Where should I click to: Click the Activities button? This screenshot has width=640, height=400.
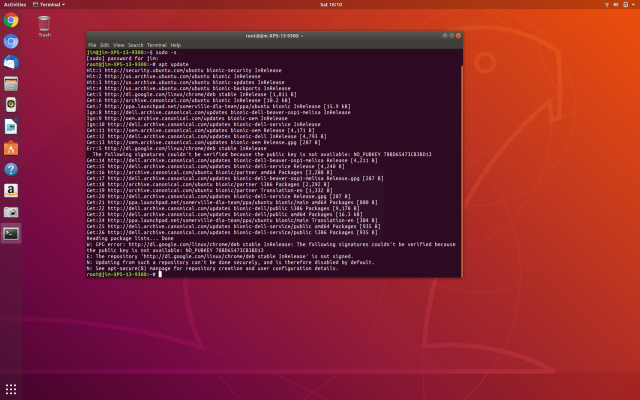15,4
